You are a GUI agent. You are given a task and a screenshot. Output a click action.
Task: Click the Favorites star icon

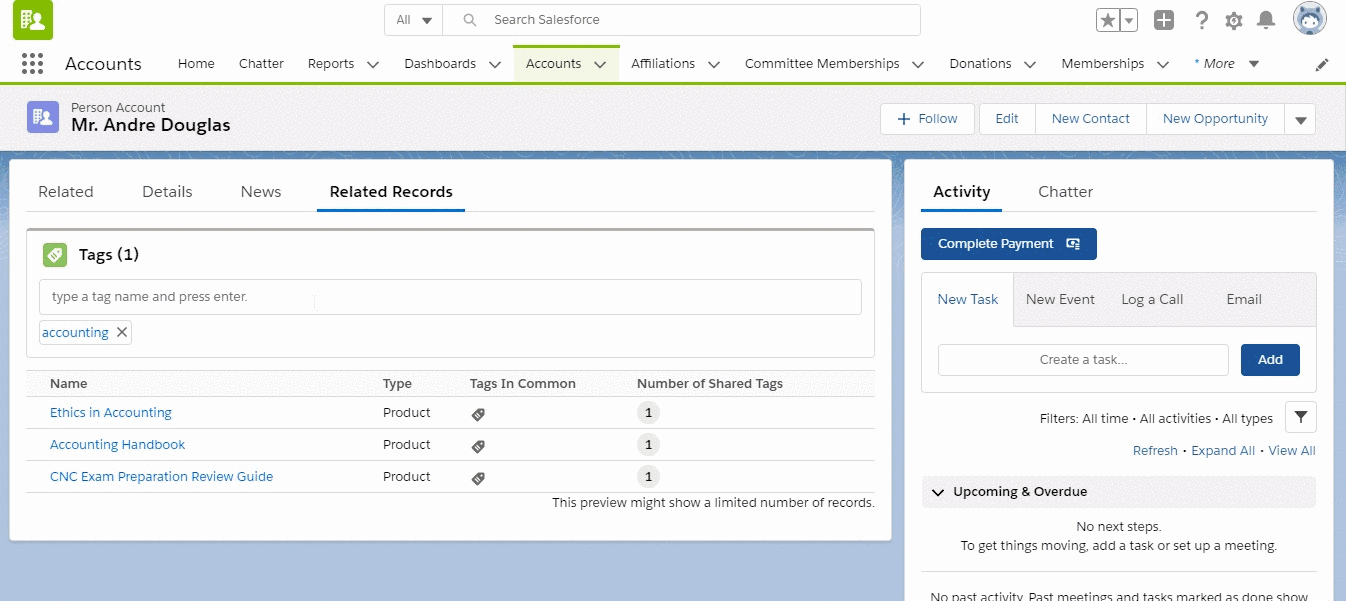[1107, 20]
